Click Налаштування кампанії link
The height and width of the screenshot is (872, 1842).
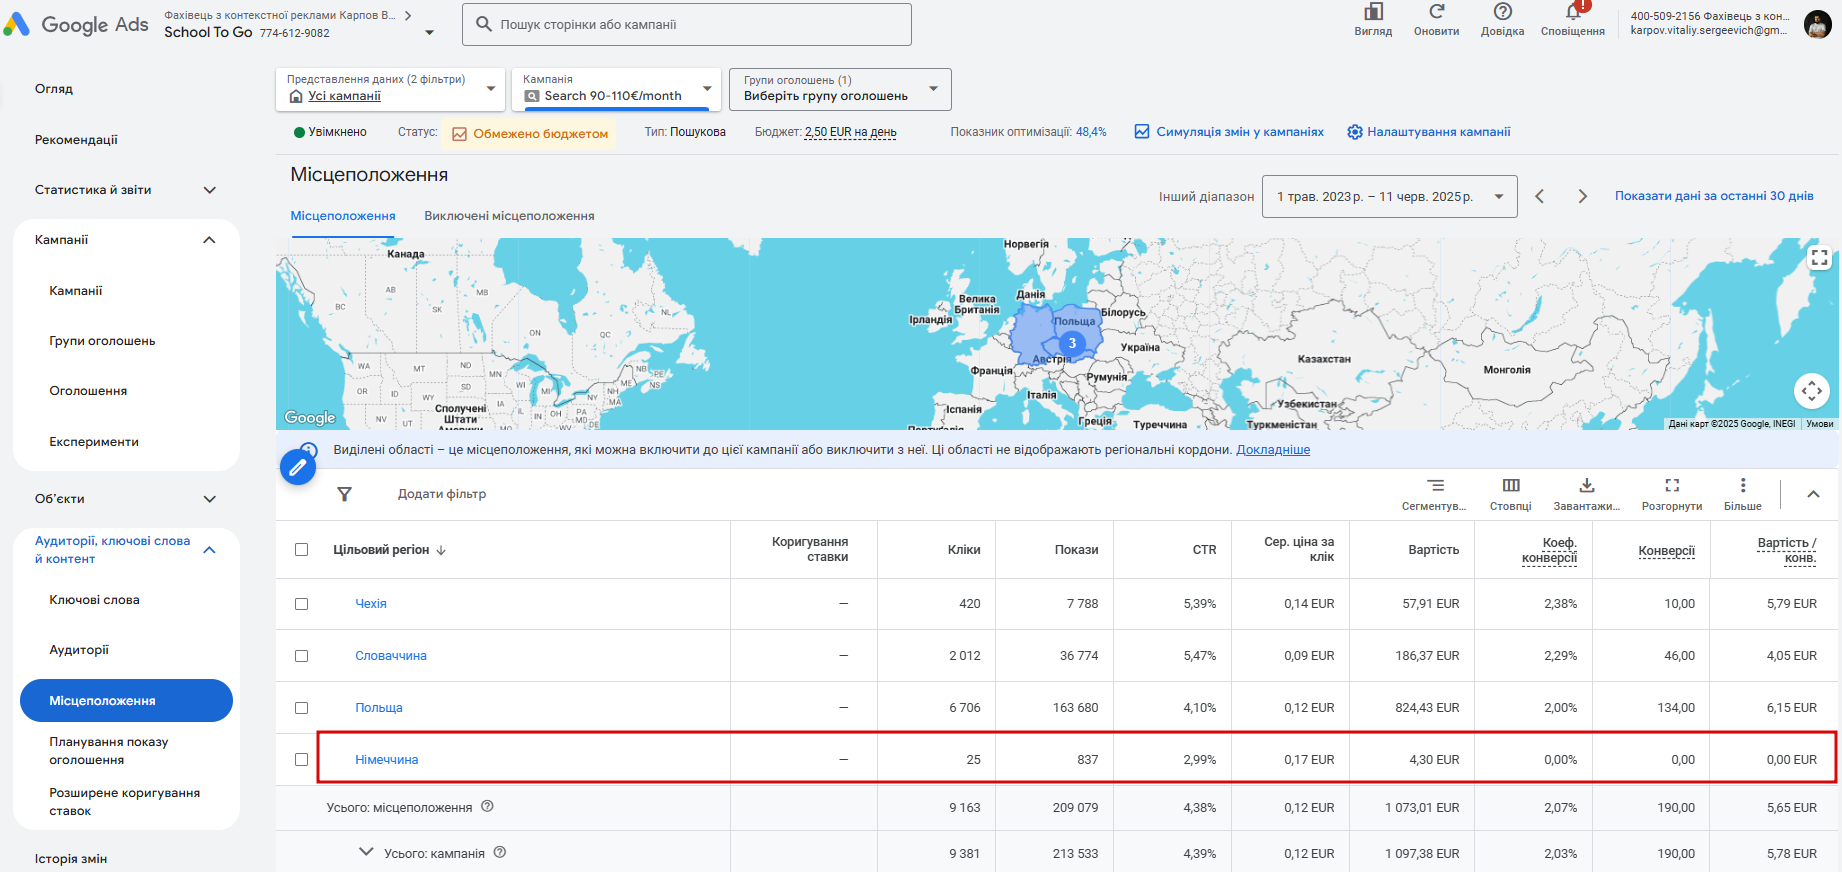pyautogui.click(x=1438, y=132)
